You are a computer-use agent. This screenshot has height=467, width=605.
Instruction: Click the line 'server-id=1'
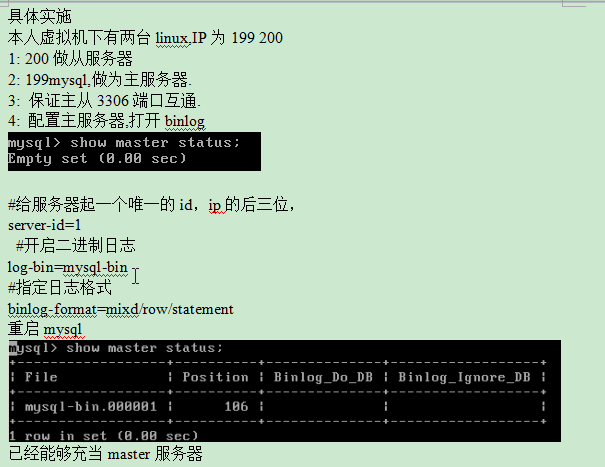pos(44,225)
